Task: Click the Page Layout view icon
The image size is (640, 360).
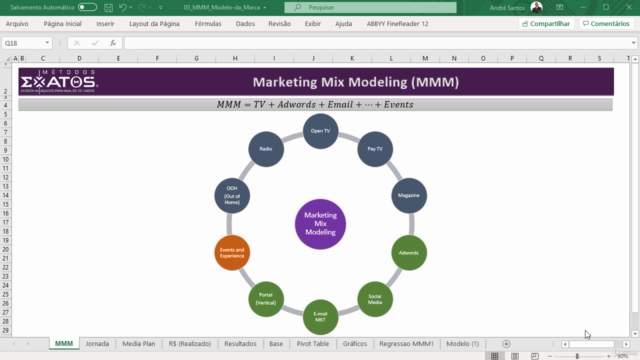Action: coord(515,356)
